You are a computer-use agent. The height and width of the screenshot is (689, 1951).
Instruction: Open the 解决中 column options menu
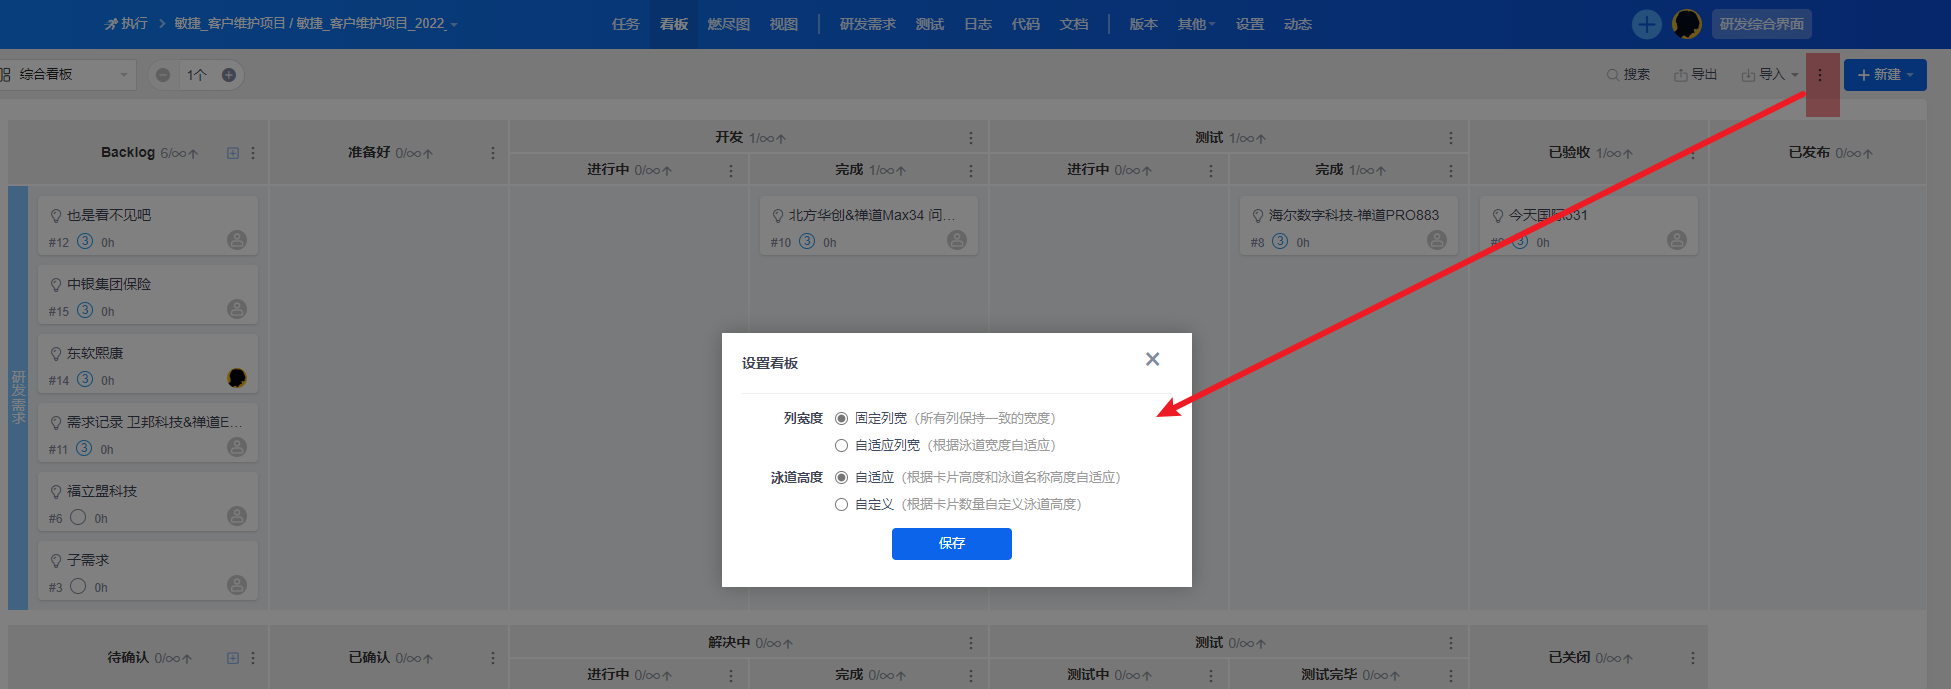(971, 643)
